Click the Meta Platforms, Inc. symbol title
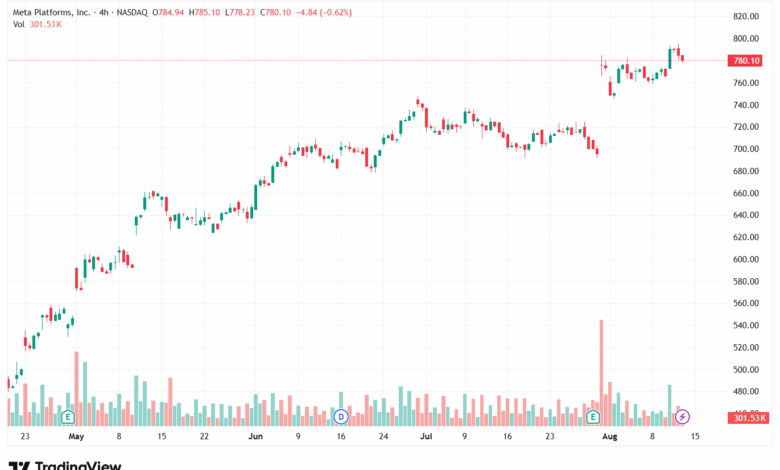Viewport: 780px width, 470px height. point(51,12)
